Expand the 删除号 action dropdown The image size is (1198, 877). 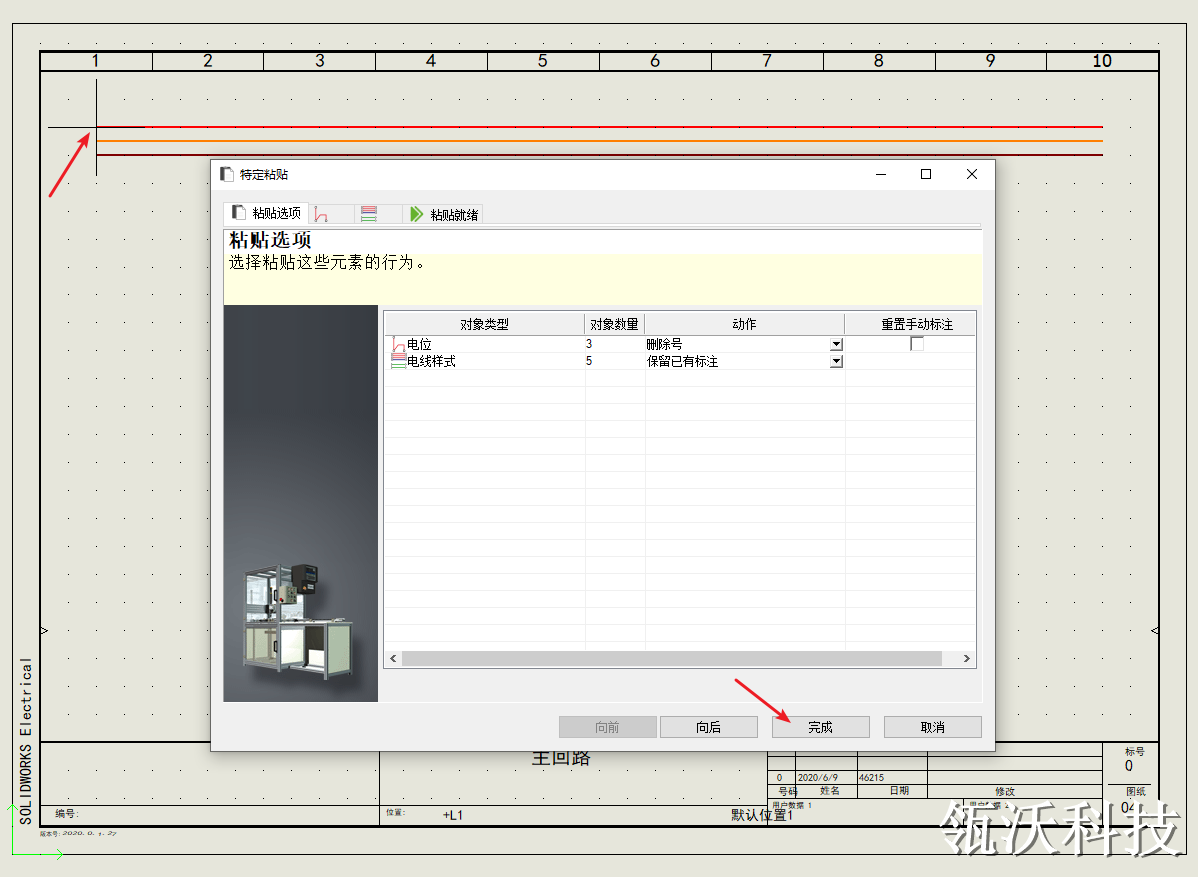tap(836, 344)
